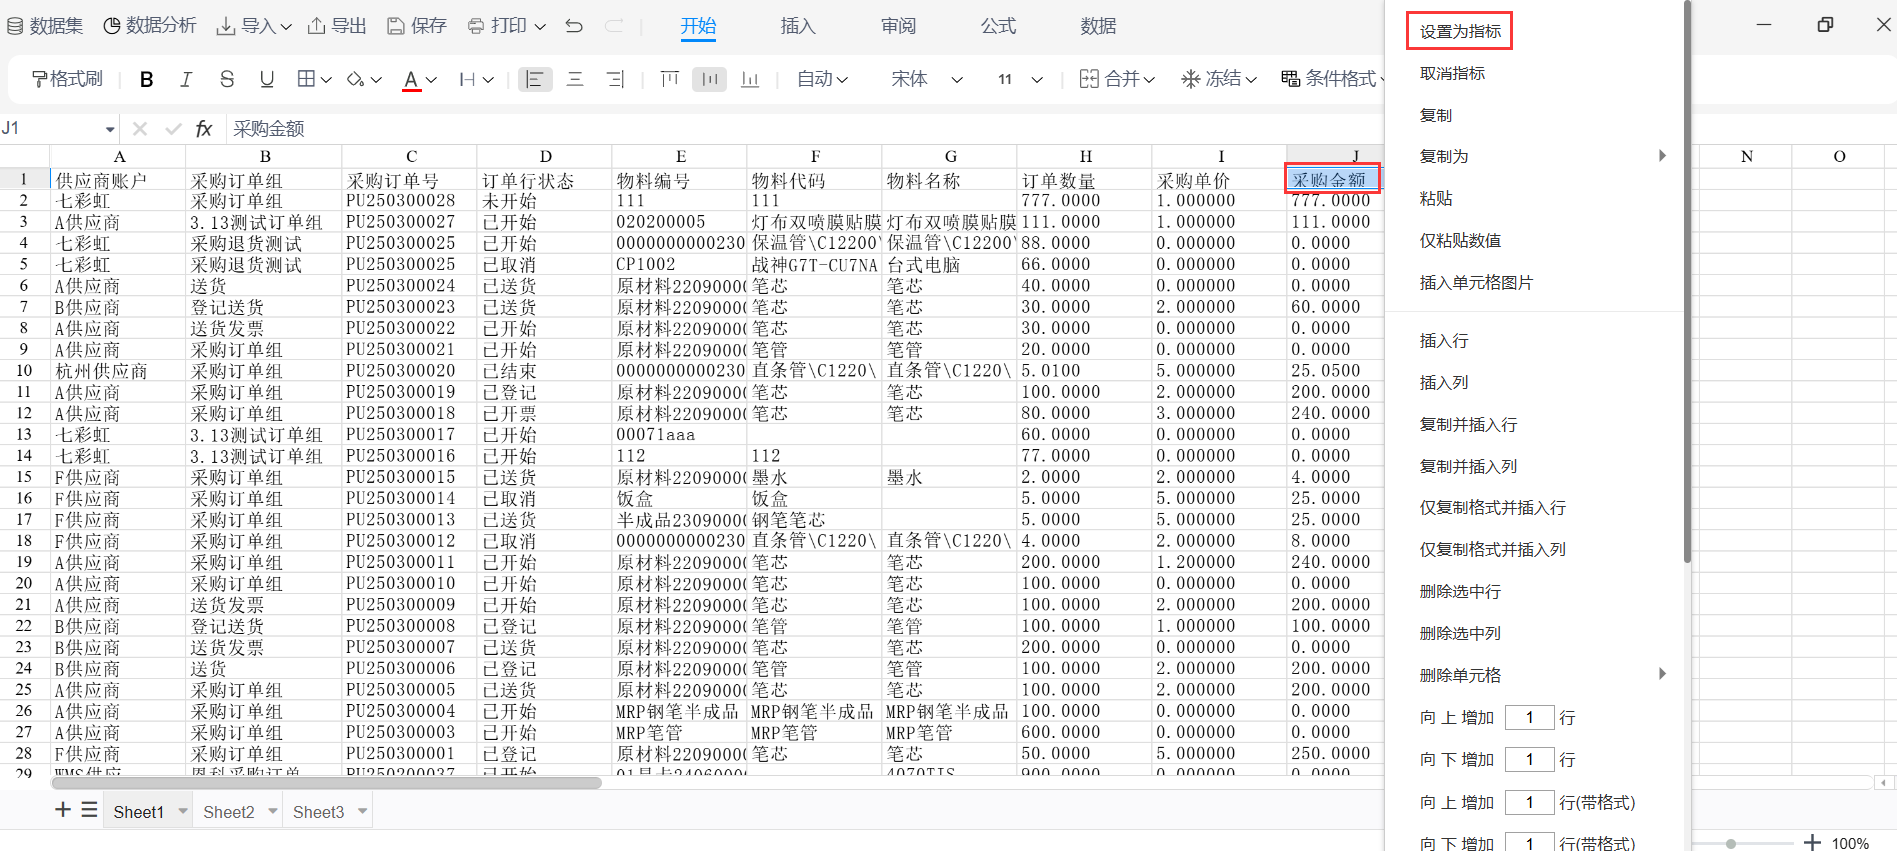The width and height of the screenshot is (1897, 851).
Task: Center text horizontally
Action: pos(575,79)
